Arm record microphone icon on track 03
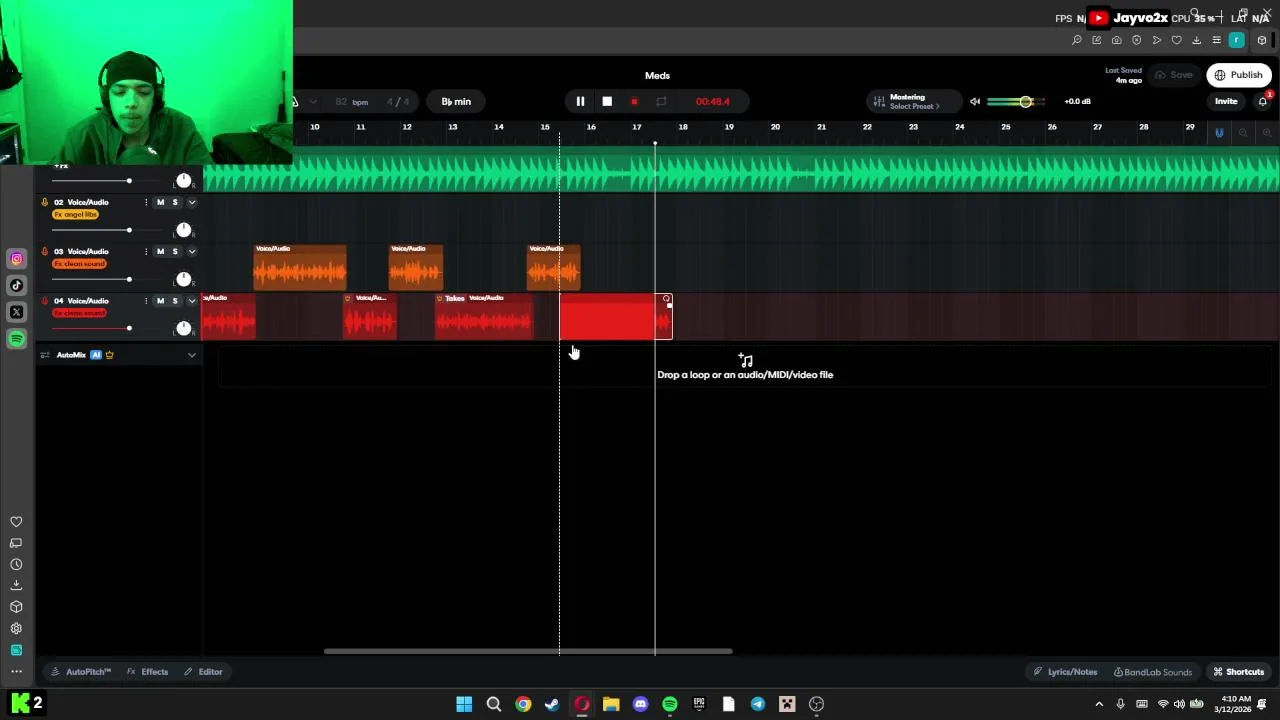1280x720 pixels. [44, 251]
